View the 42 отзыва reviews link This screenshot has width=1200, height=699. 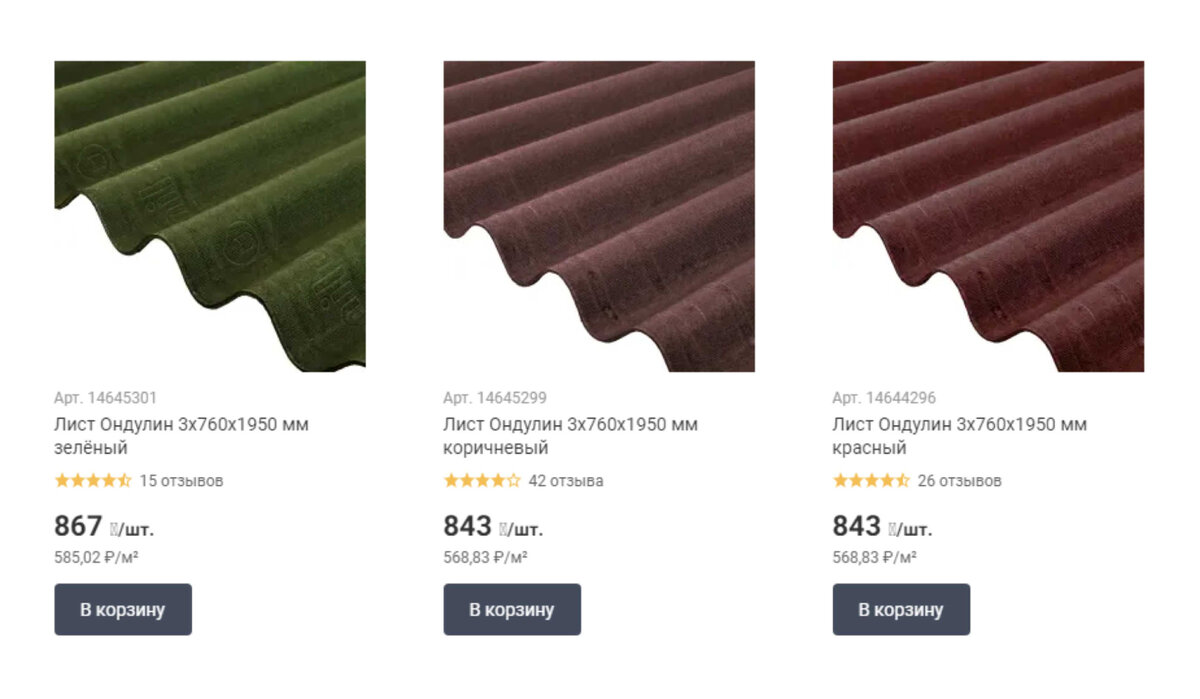tap(566, 481)
